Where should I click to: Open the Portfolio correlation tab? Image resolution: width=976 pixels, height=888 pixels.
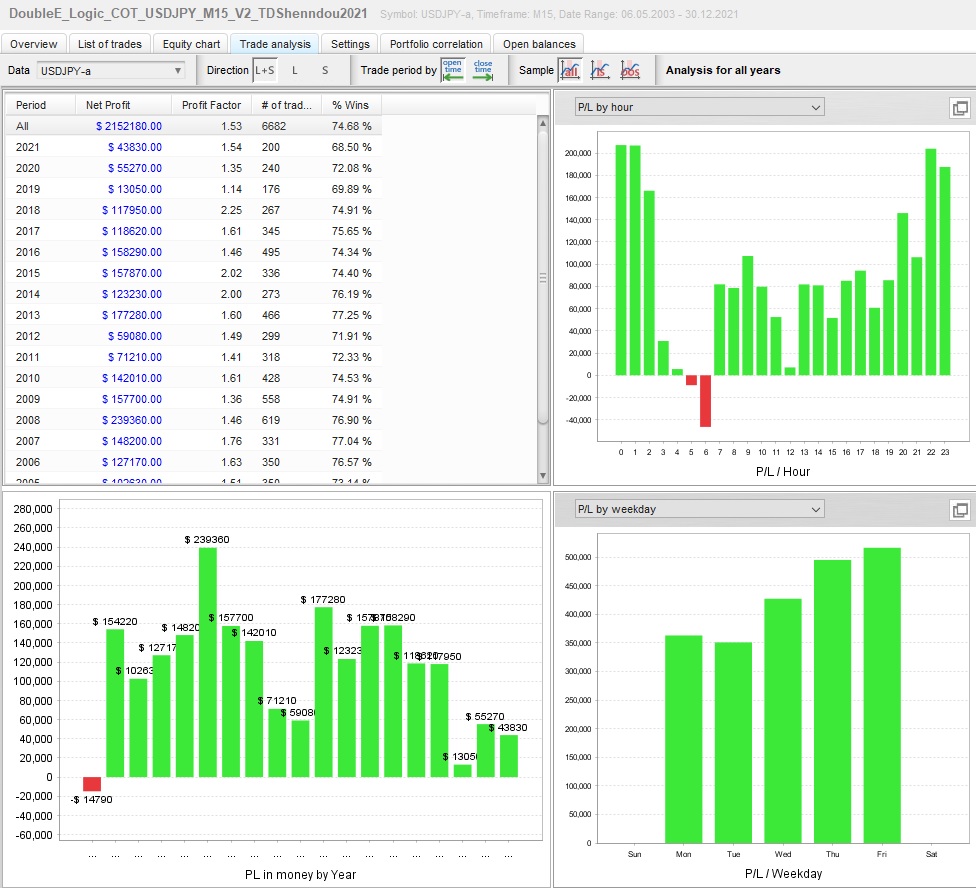(436, 44)
